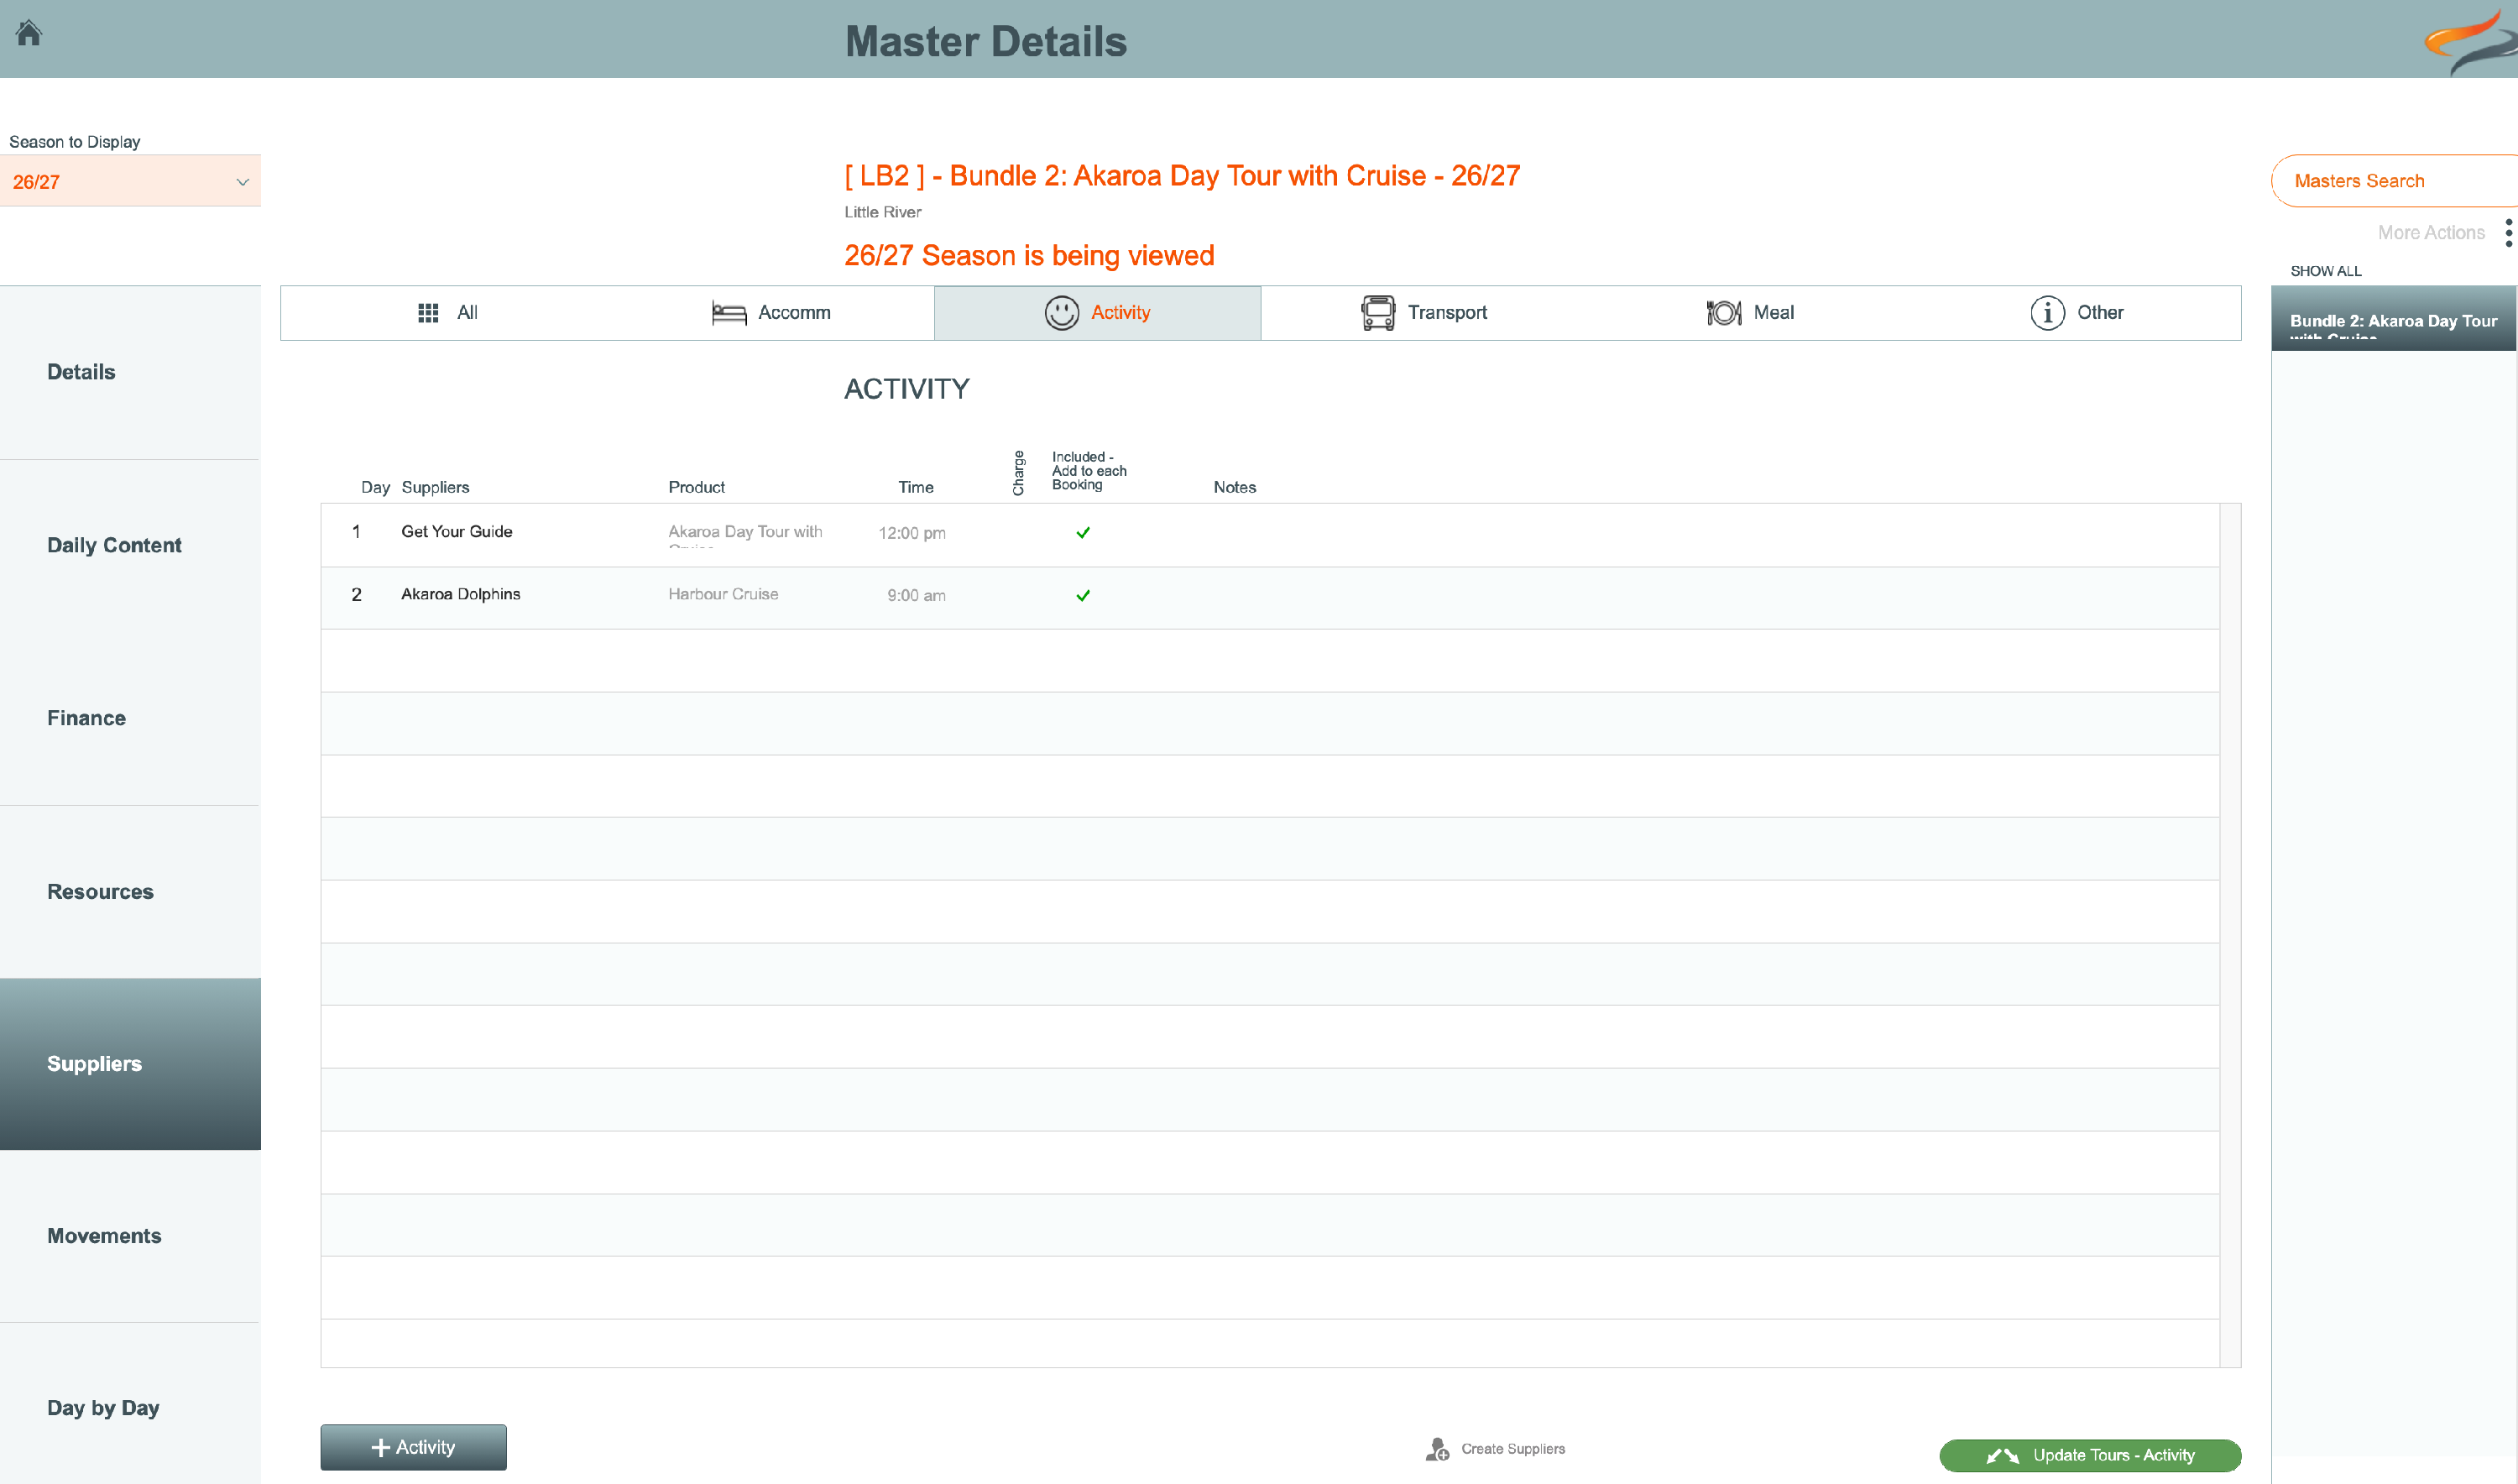Select the Suppliers sidebar section
This screenshot has height=1484, width=2518.
click(130, 1064)
